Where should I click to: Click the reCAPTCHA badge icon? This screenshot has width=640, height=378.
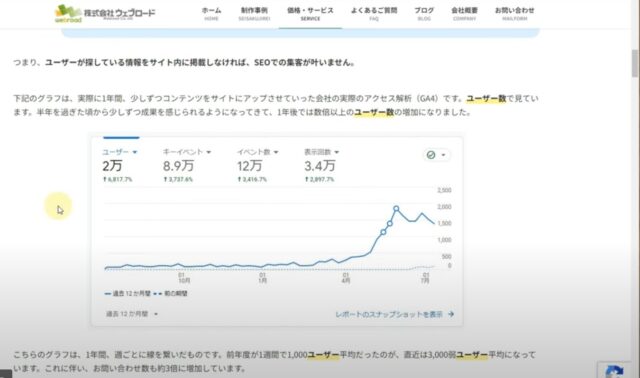pyautogui.click(x=614, y=371)
